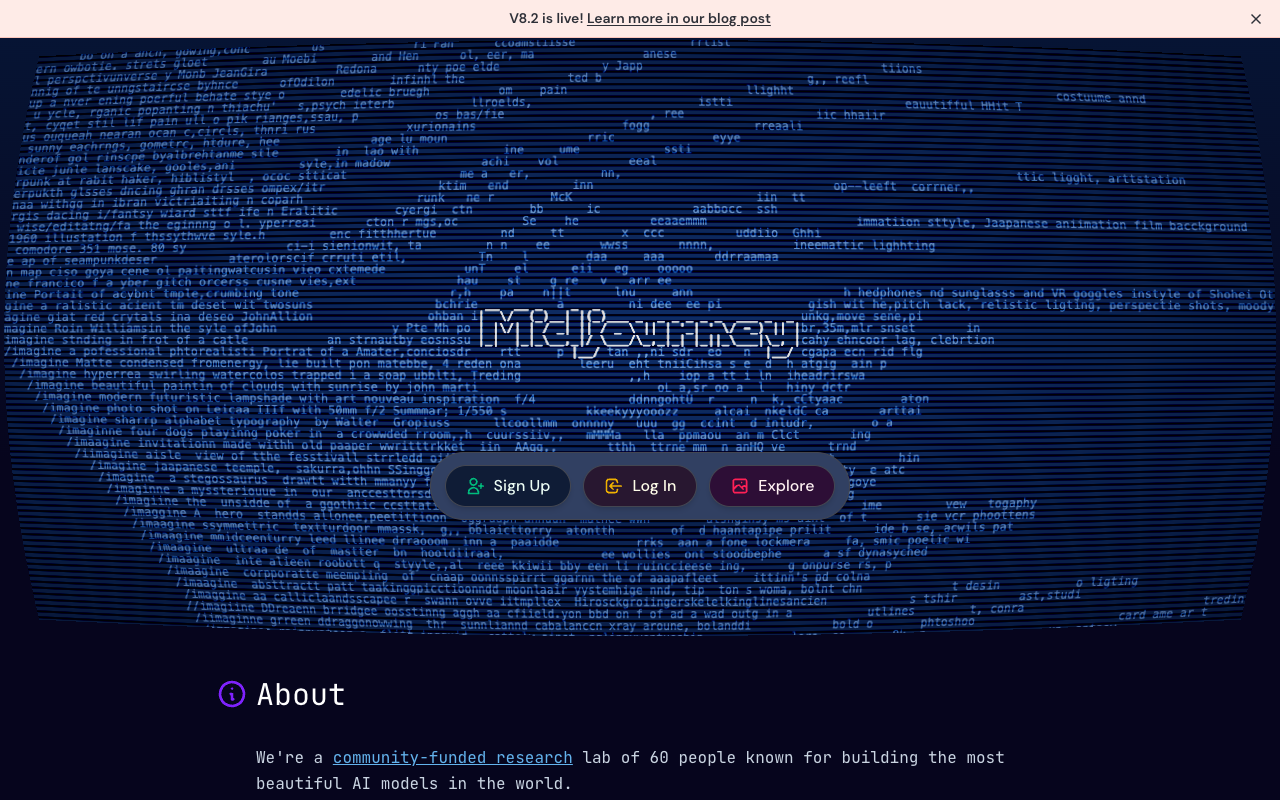Follow the community-funded research link
The image size is (1280, 800).
pos(453,758)
